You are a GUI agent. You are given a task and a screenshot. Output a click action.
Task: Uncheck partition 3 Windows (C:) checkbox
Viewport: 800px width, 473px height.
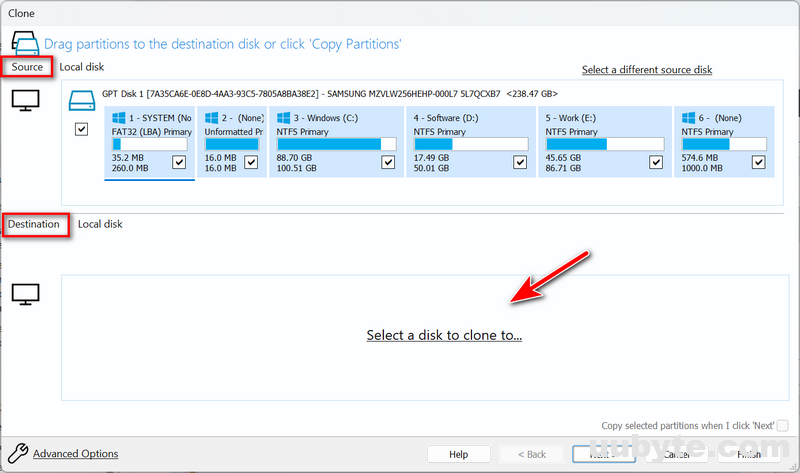tap(388, 162)
